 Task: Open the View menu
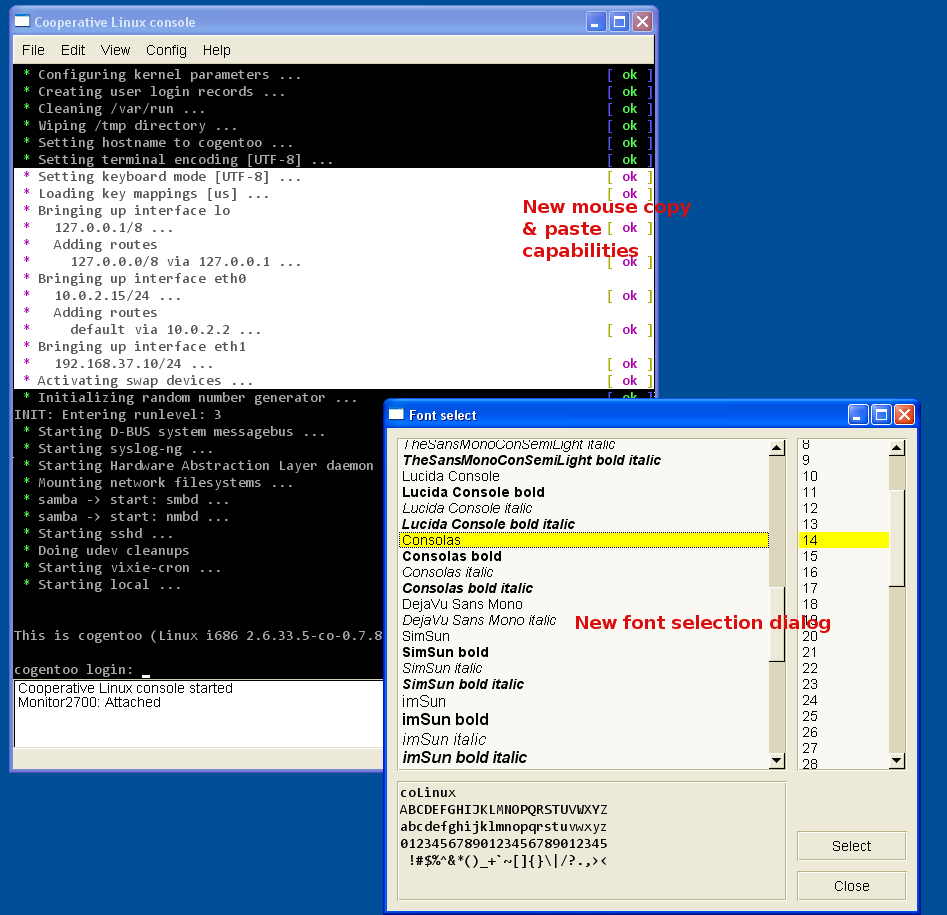(x=115, y=50)
